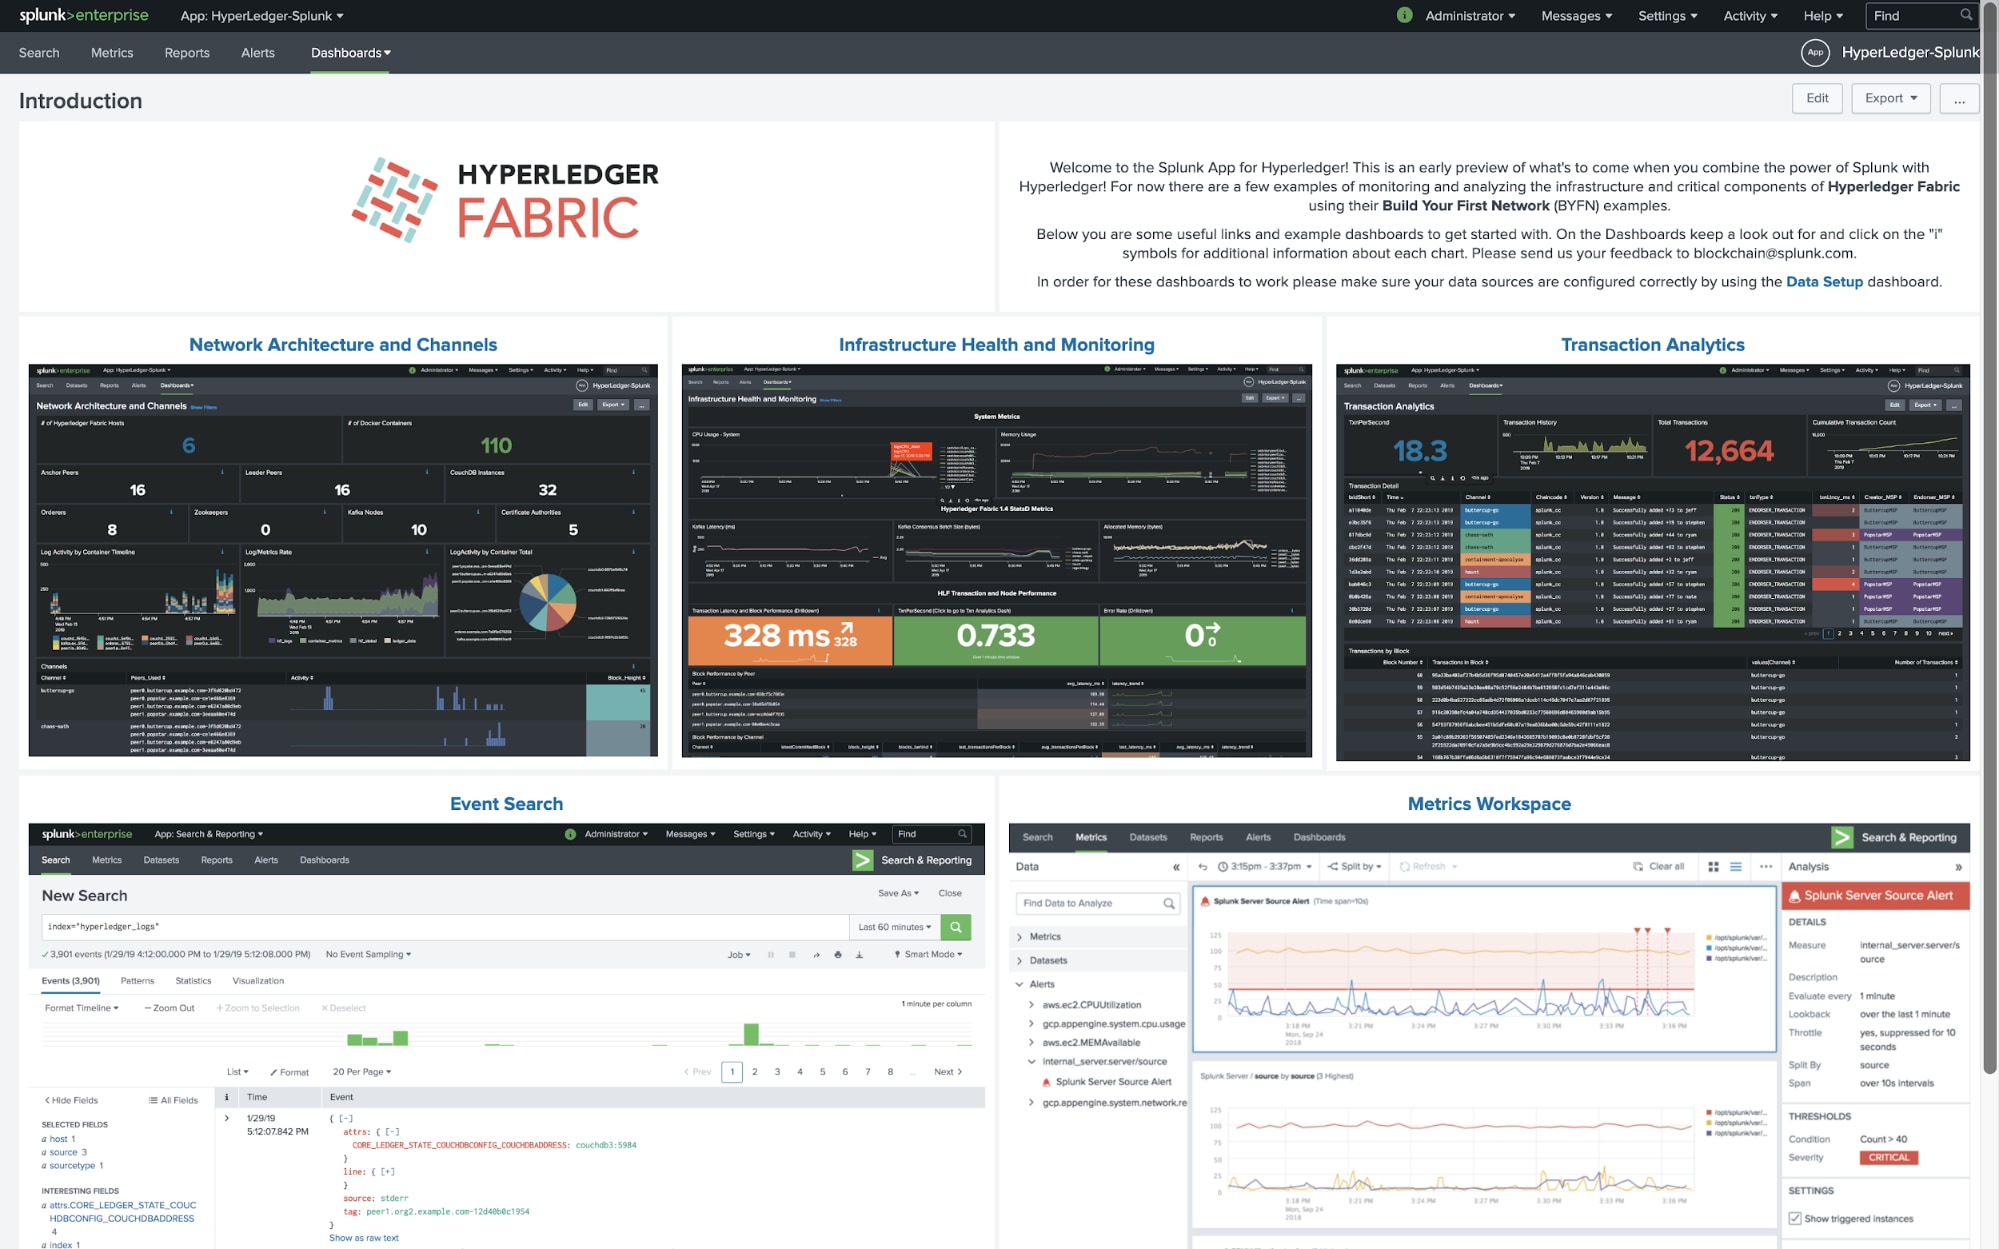1999x1249 pixels.
Task: Open the three-dots menu in Metrics Workspace toolbar
Action: pyautogui.click(x=1766, y=866)
